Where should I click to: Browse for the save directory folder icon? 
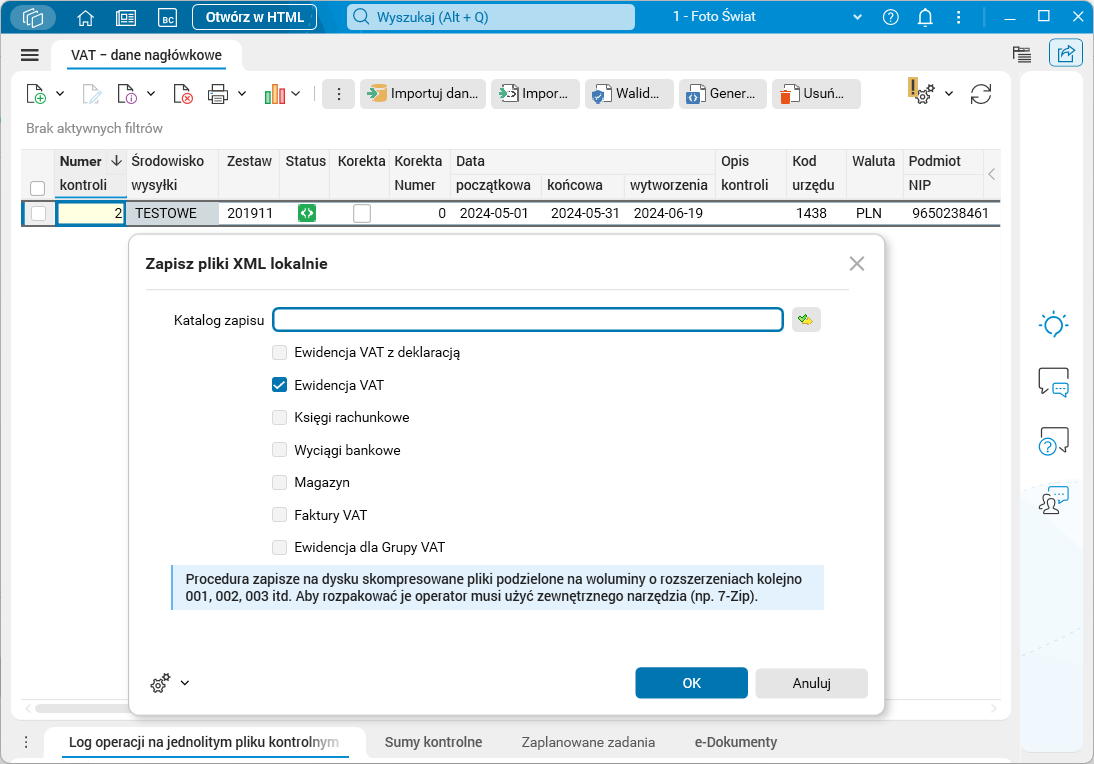(806, 320)
